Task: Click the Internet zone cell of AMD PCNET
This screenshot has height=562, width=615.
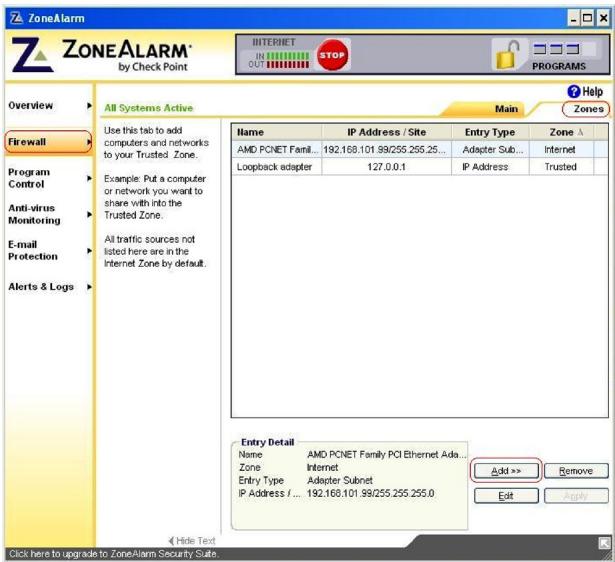Action: [560, 149]
